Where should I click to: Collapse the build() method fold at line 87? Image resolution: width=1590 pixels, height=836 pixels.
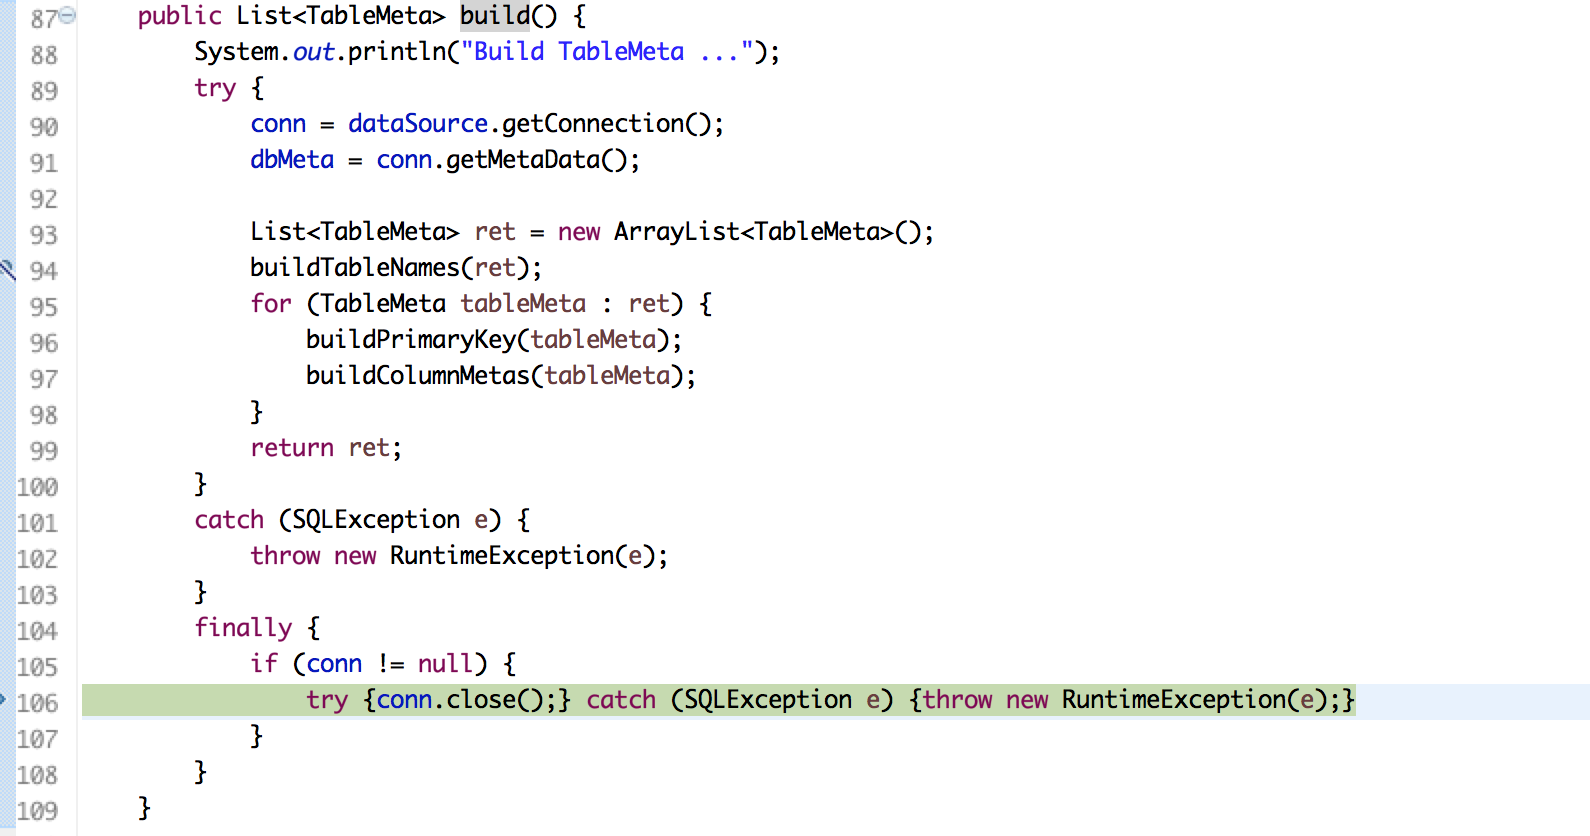coord(67,15)
